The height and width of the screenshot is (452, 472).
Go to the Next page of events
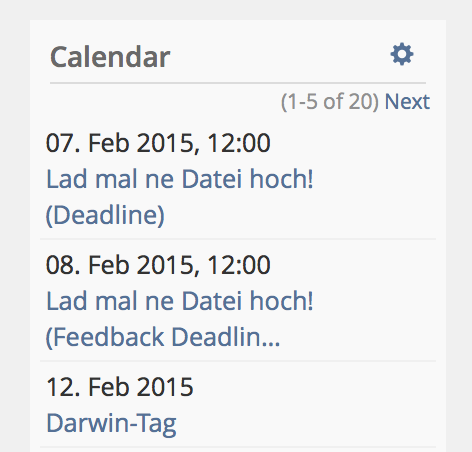point(407,101)
